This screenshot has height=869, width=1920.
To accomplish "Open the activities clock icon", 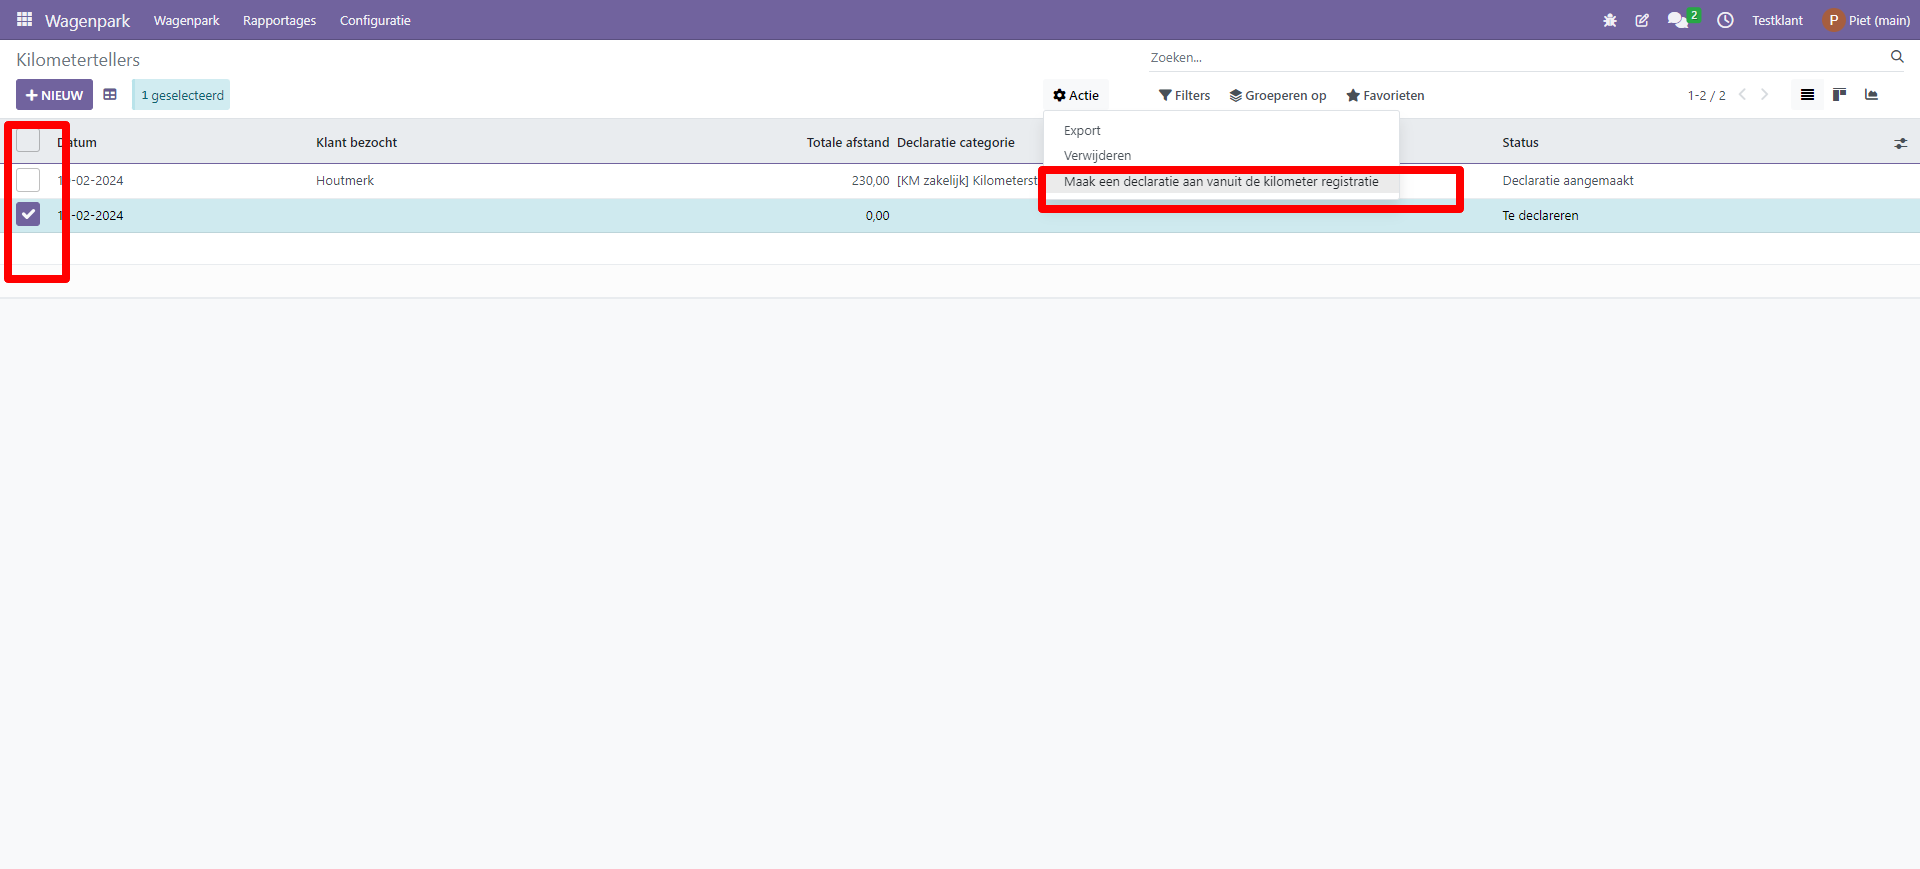I will click(1725, 20).
